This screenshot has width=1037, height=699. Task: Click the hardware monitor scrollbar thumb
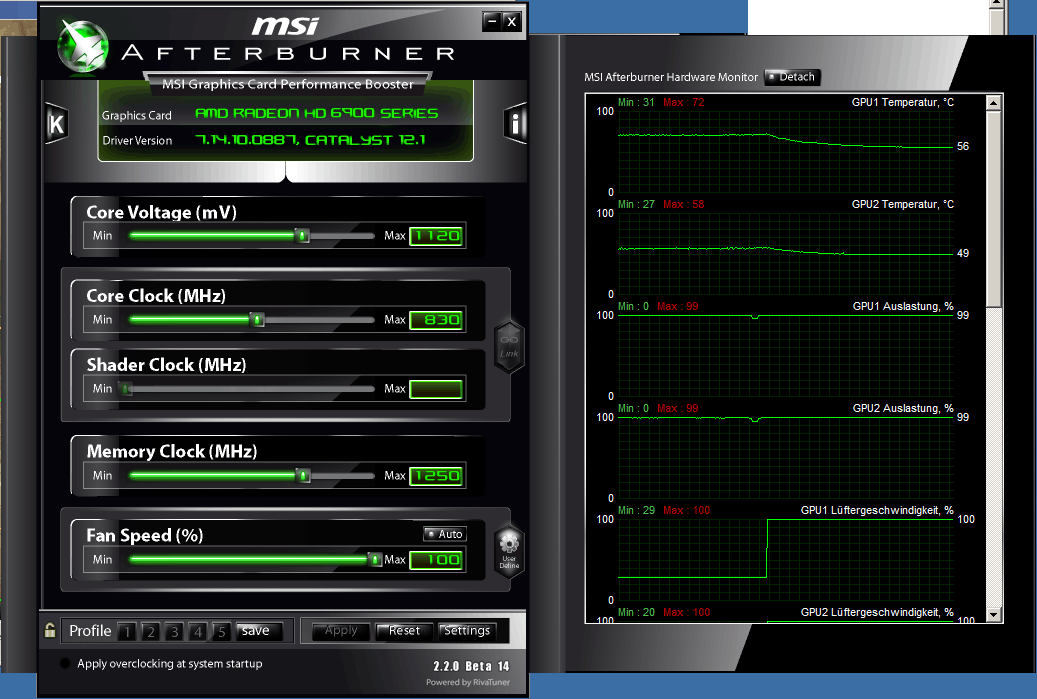coord(993,209)
